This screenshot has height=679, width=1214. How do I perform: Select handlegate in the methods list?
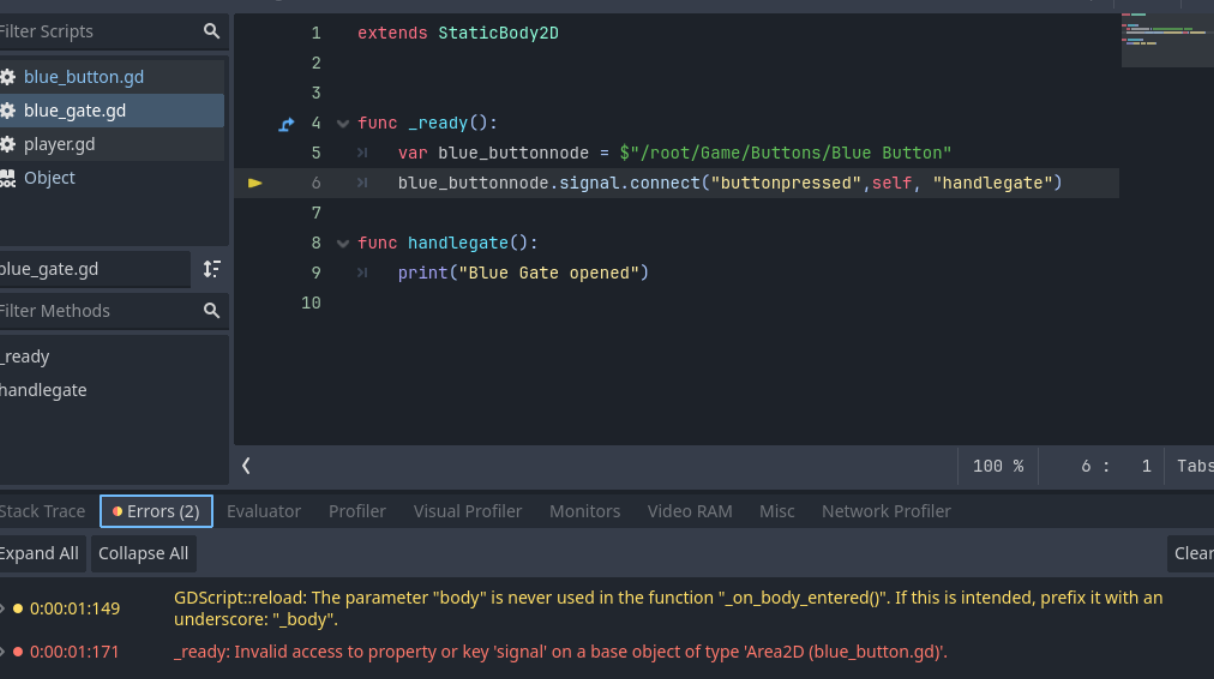point(44,390)
